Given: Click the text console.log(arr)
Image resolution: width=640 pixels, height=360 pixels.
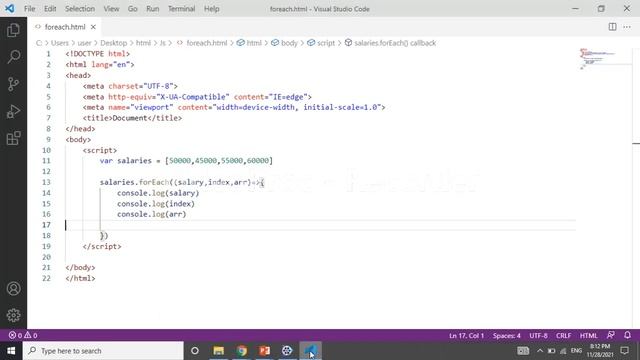Looking at the screenshot, I should pyautogui.click(x=151, y=214).
